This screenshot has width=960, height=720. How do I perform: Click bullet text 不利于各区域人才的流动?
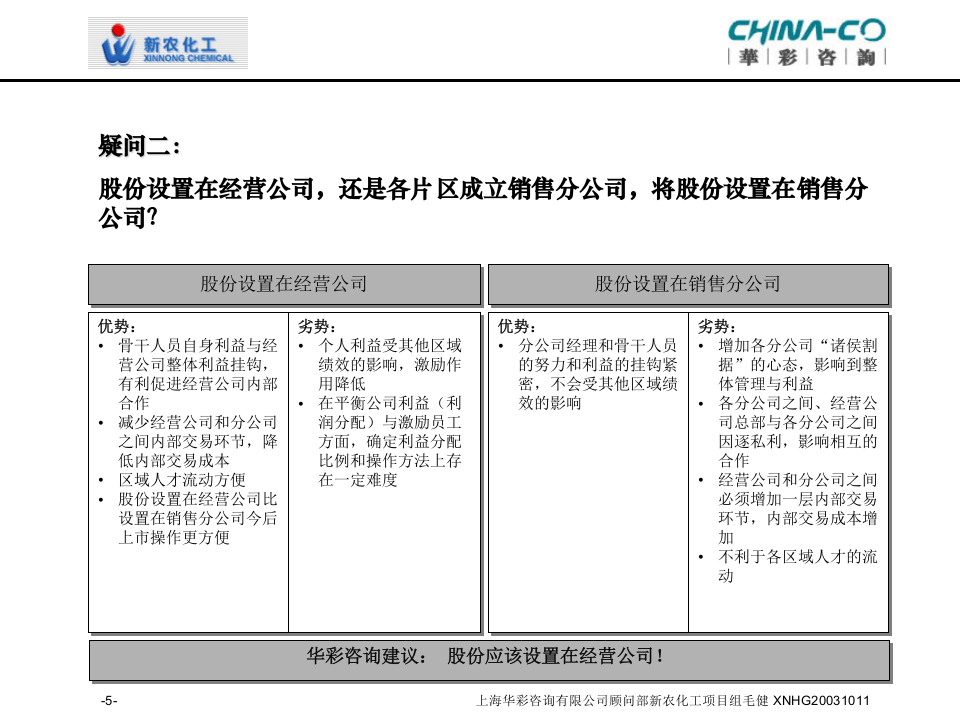pos(798,566)
